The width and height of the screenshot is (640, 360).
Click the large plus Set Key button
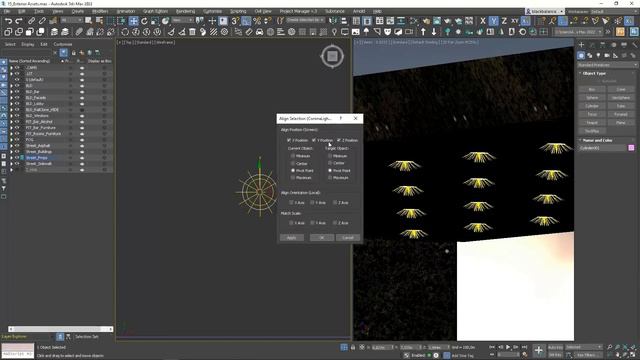point(538,350)
